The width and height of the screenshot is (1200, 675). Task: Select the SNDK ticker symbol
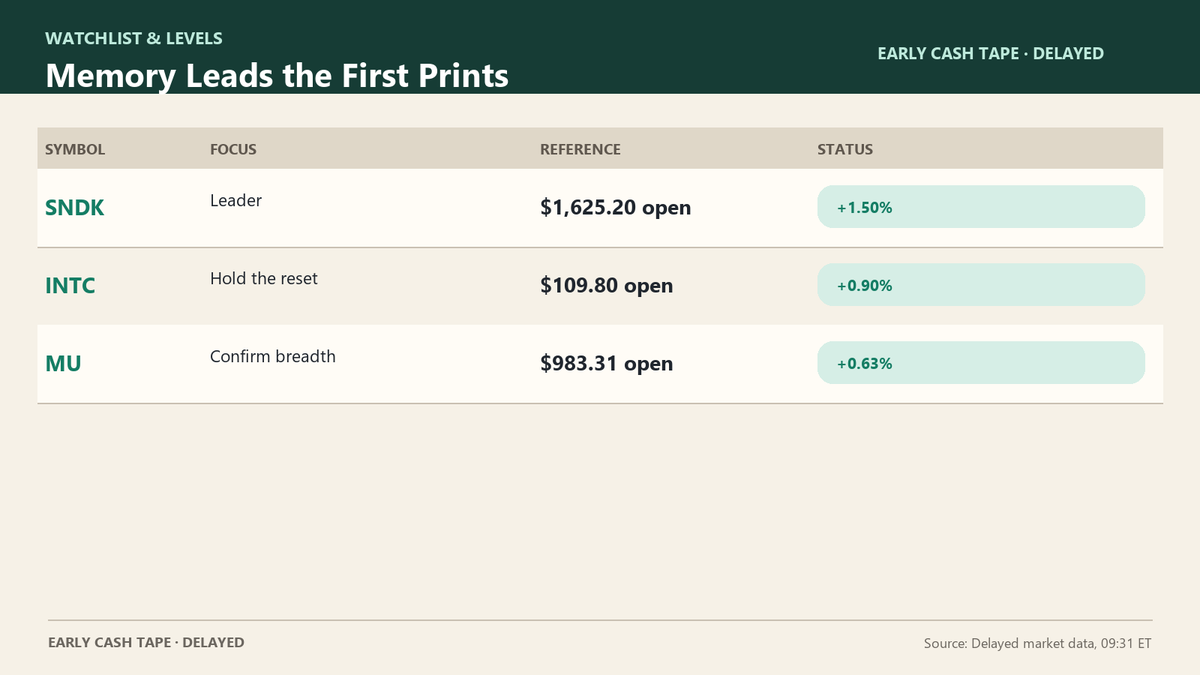coord(75,208)
